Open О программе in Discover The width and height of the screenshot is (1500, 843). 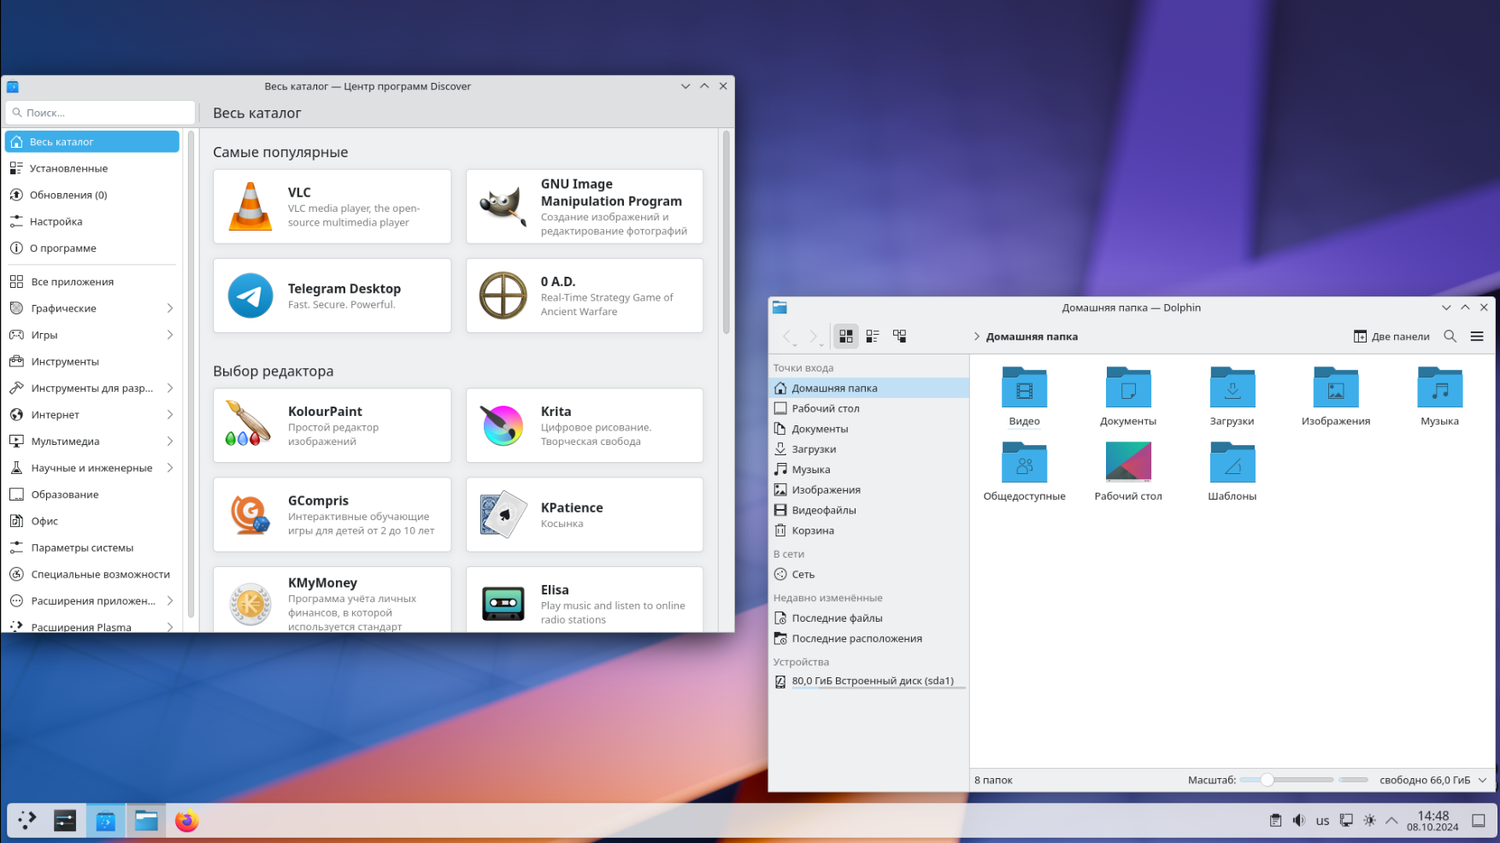(92, 248)
